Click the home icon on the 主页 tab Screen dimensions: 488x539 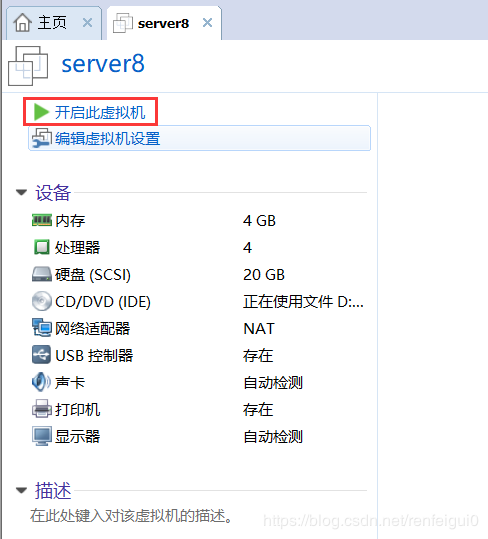[23, 23]
